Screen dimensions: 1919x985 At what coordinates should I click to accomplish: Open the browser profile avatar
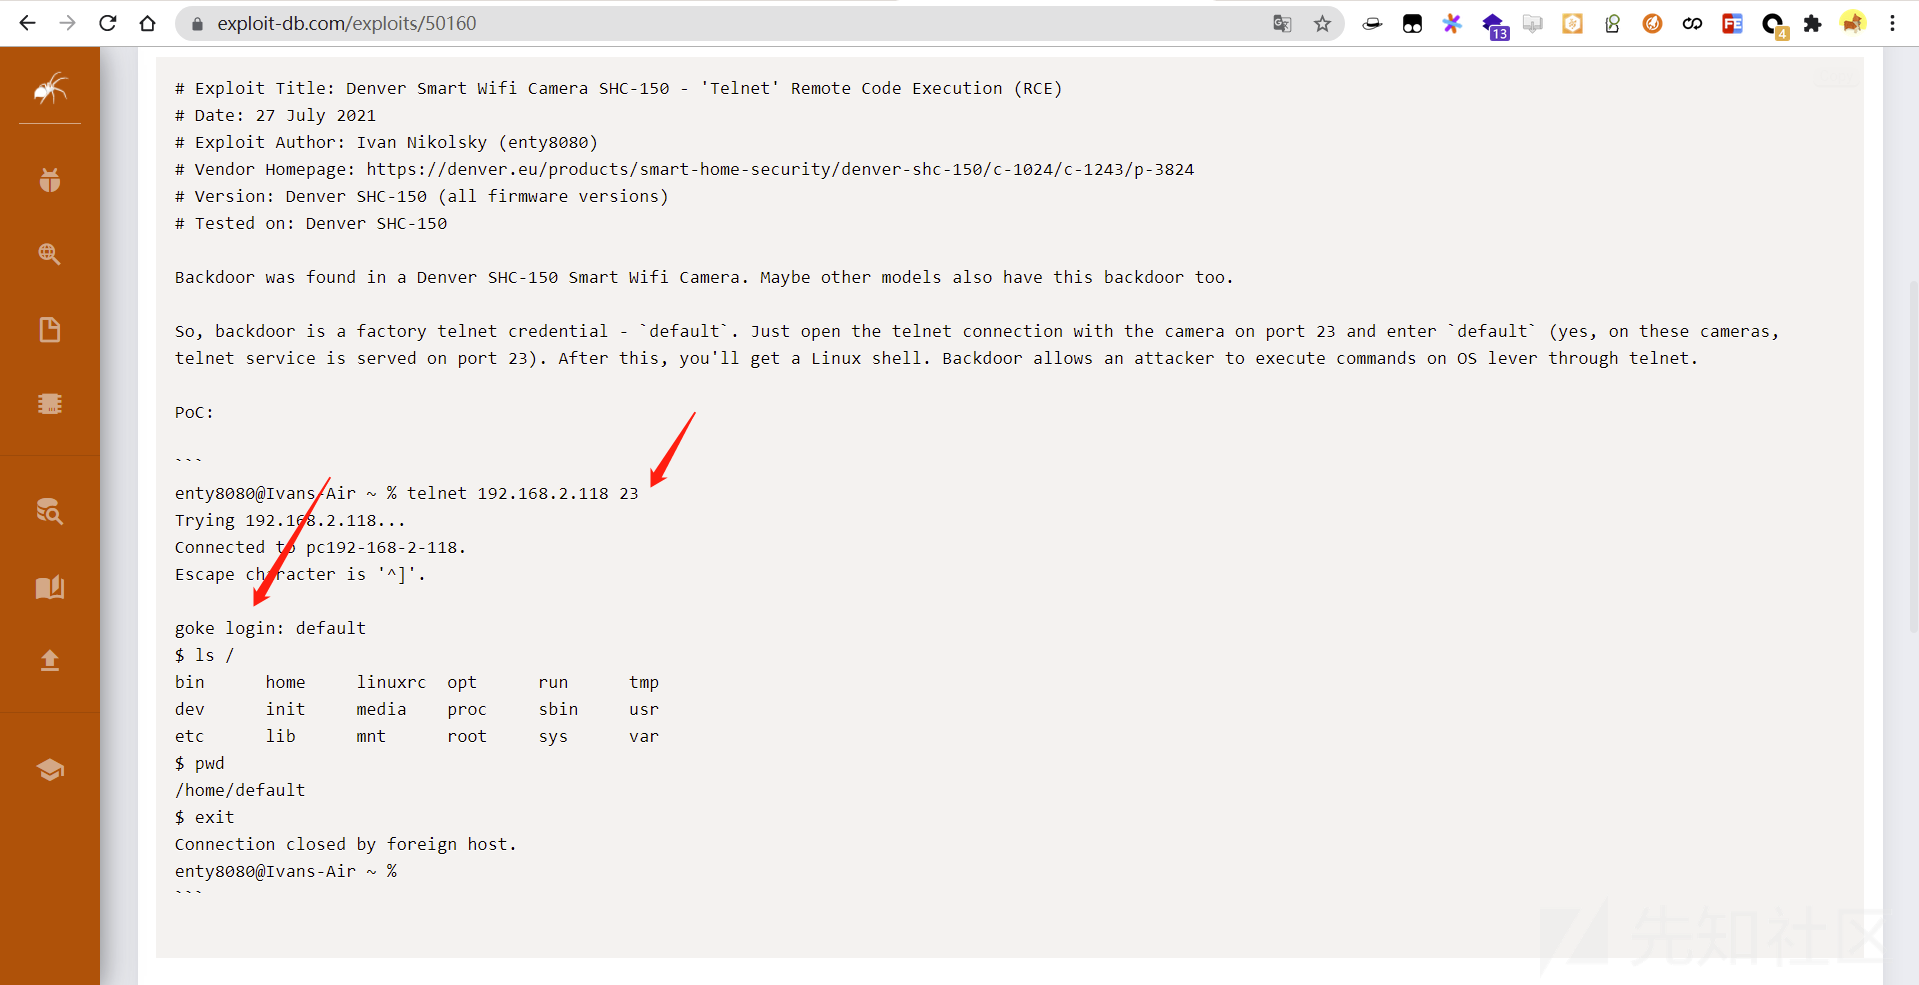(1852, 23)
